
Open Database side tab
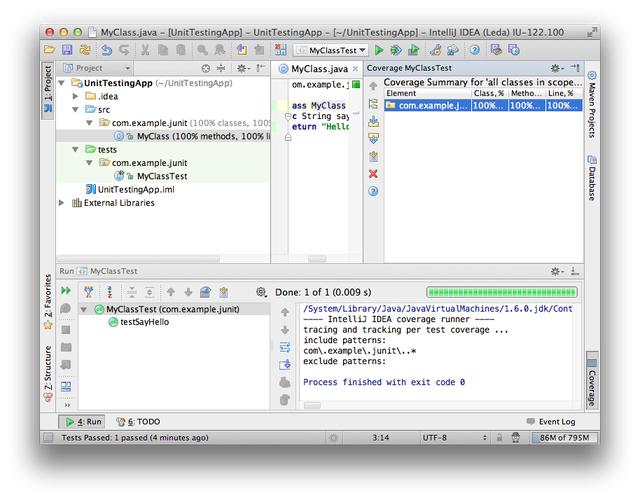(x=592, y=178)
